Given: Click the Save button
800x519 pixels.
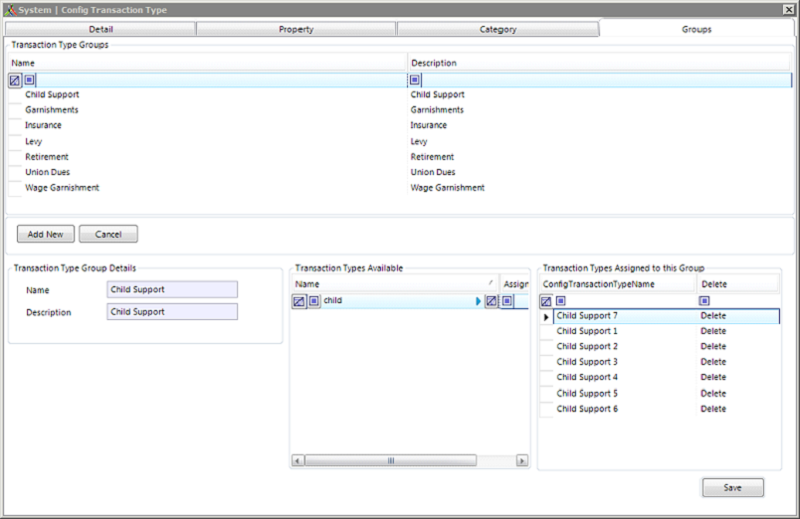Looking at the screenshot, I should [x=733, y=487].
